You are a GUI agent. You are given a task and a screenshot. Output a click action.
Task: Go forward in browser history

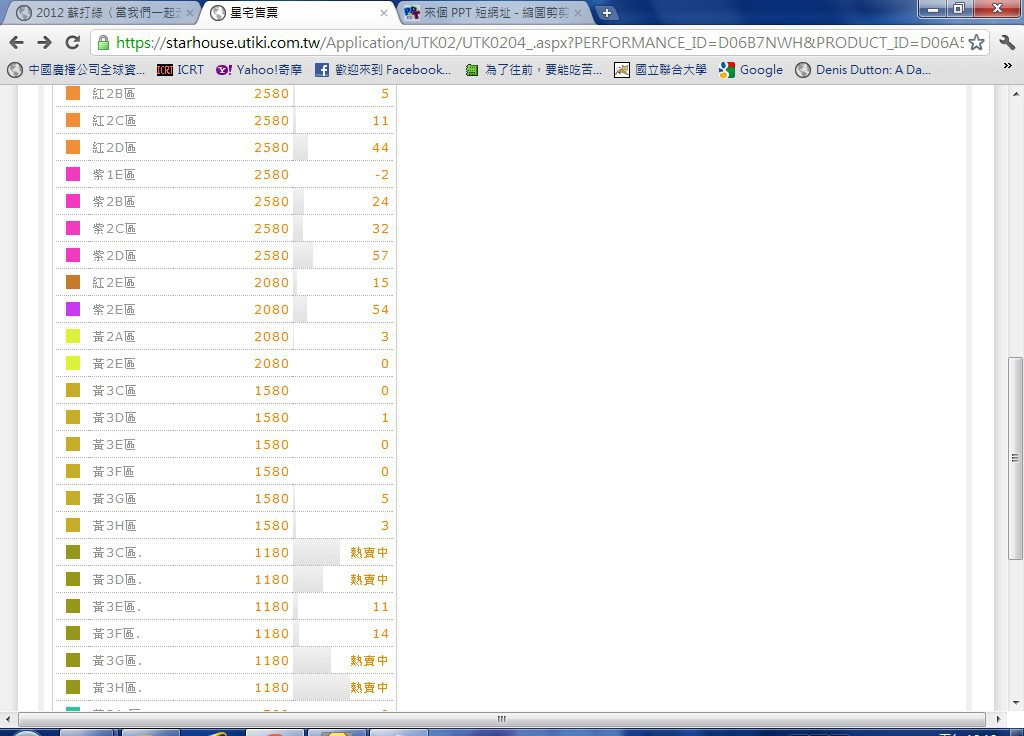click(x=44, y=42)
